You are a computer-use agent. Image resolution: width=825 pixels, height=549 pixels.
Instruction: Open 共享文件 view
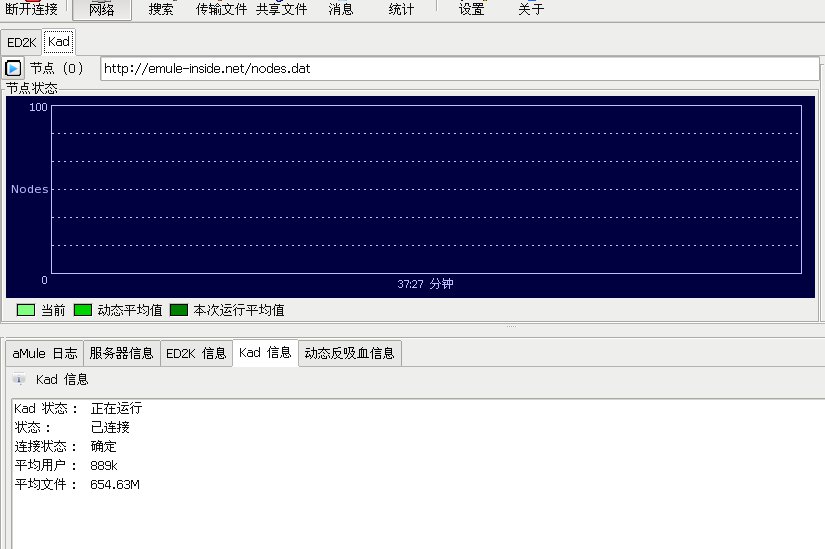281,9
